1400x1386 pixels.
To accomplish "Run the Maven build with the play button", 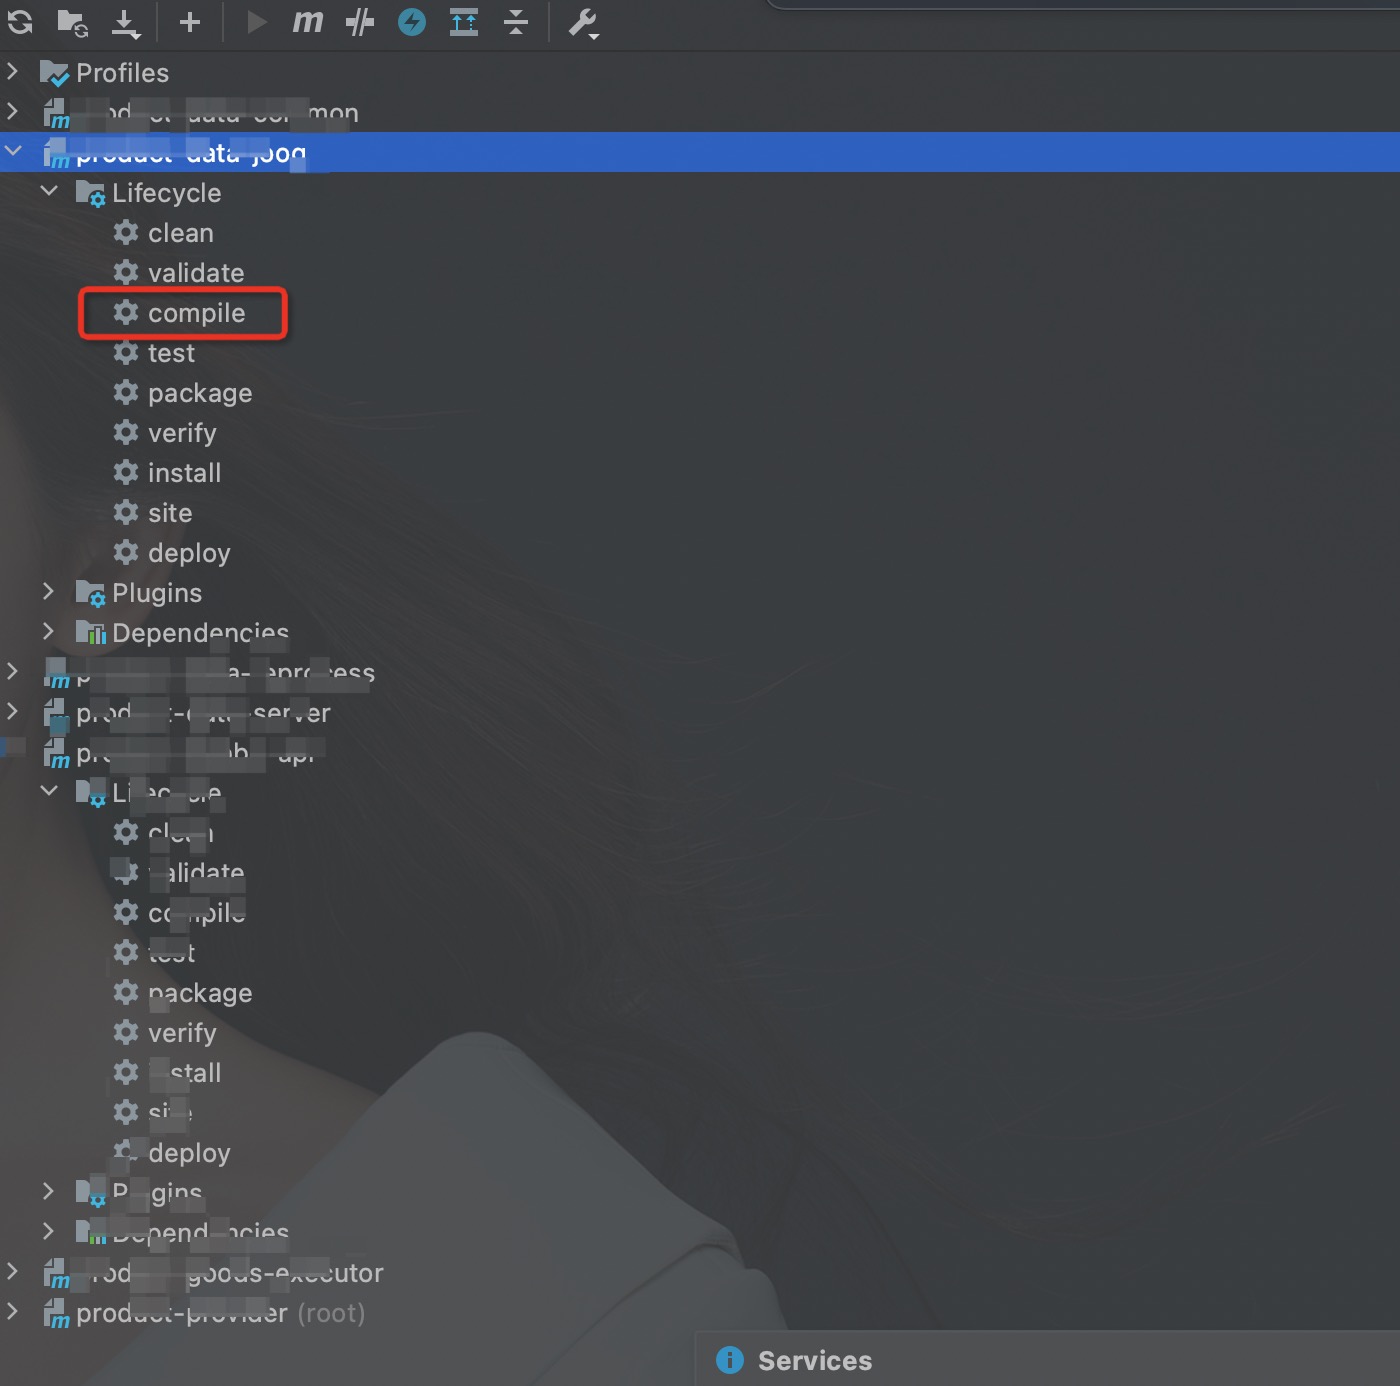I will click(256, 22).
